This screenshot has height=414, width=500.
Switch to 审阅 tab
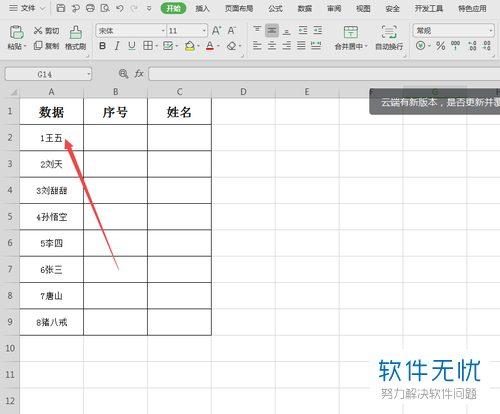pos(334,8)
